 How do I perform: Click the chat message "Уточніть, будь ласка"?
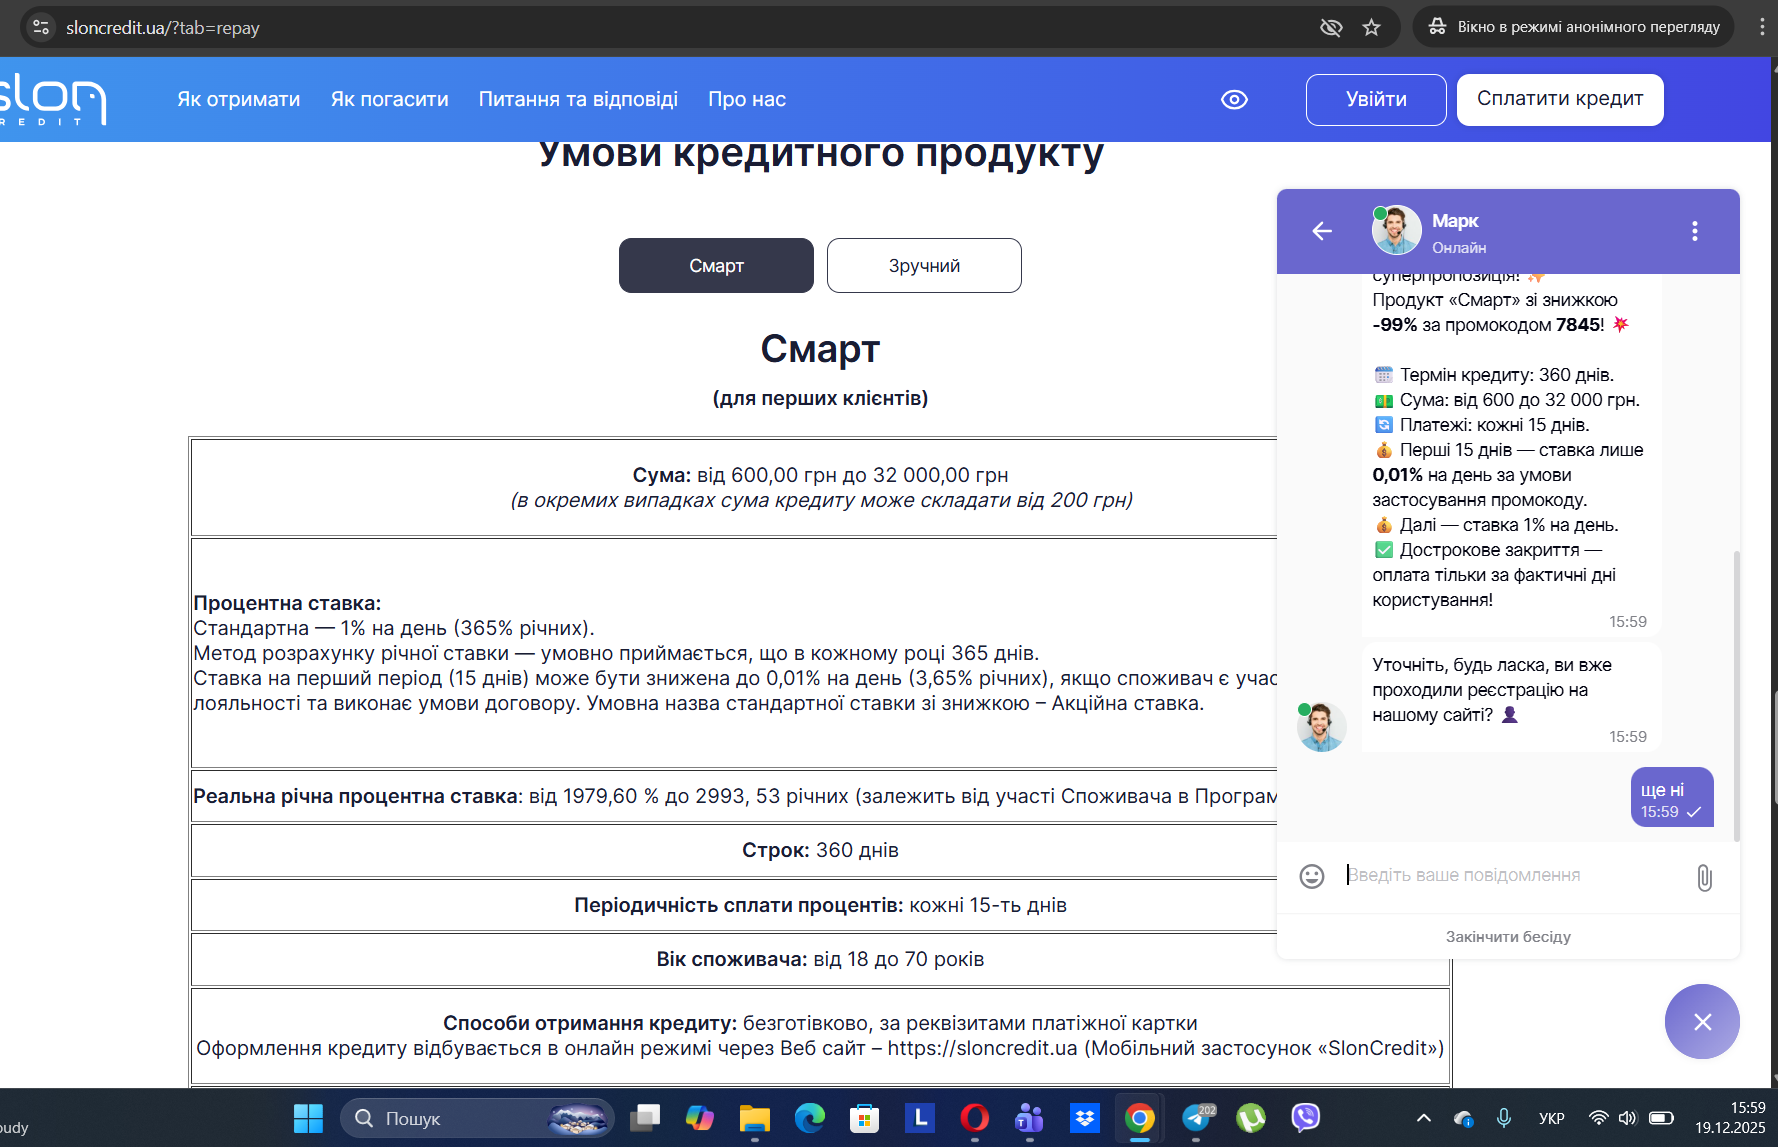click(x=1510, y=696)
